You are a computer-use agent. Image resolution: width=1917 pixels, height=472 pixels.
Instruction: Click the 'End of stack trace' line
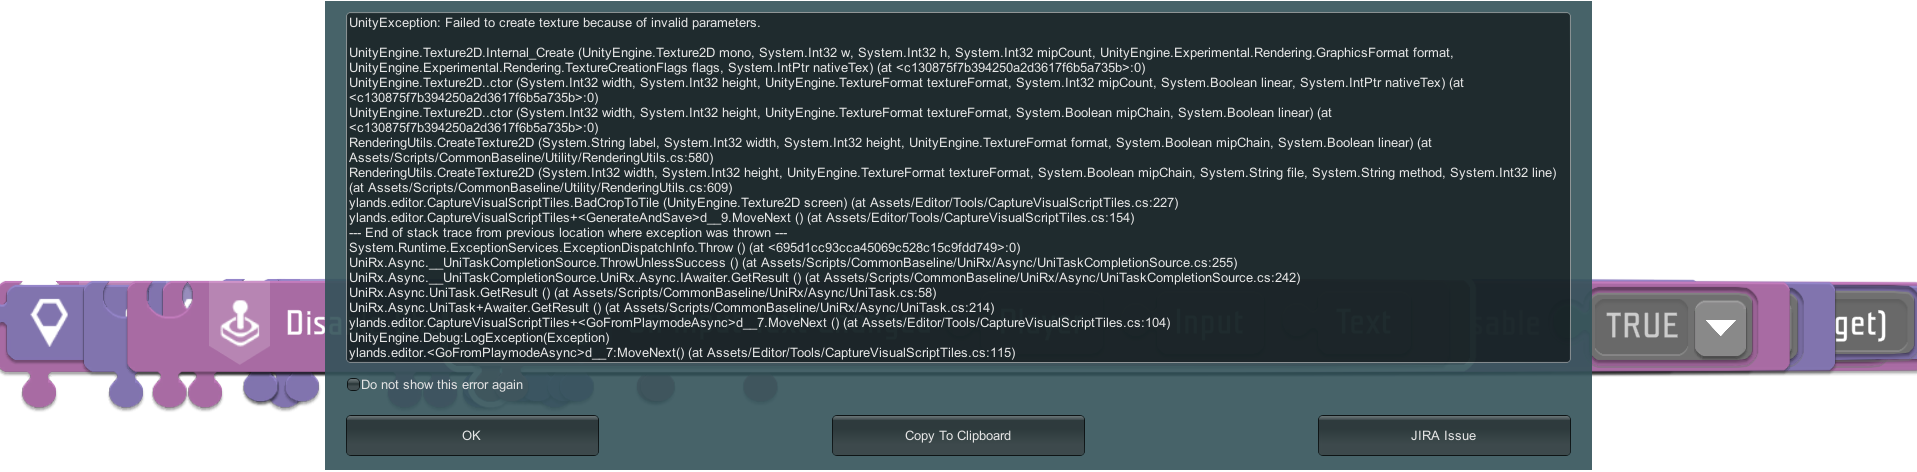pyautogui.click(x=567, y=233)
